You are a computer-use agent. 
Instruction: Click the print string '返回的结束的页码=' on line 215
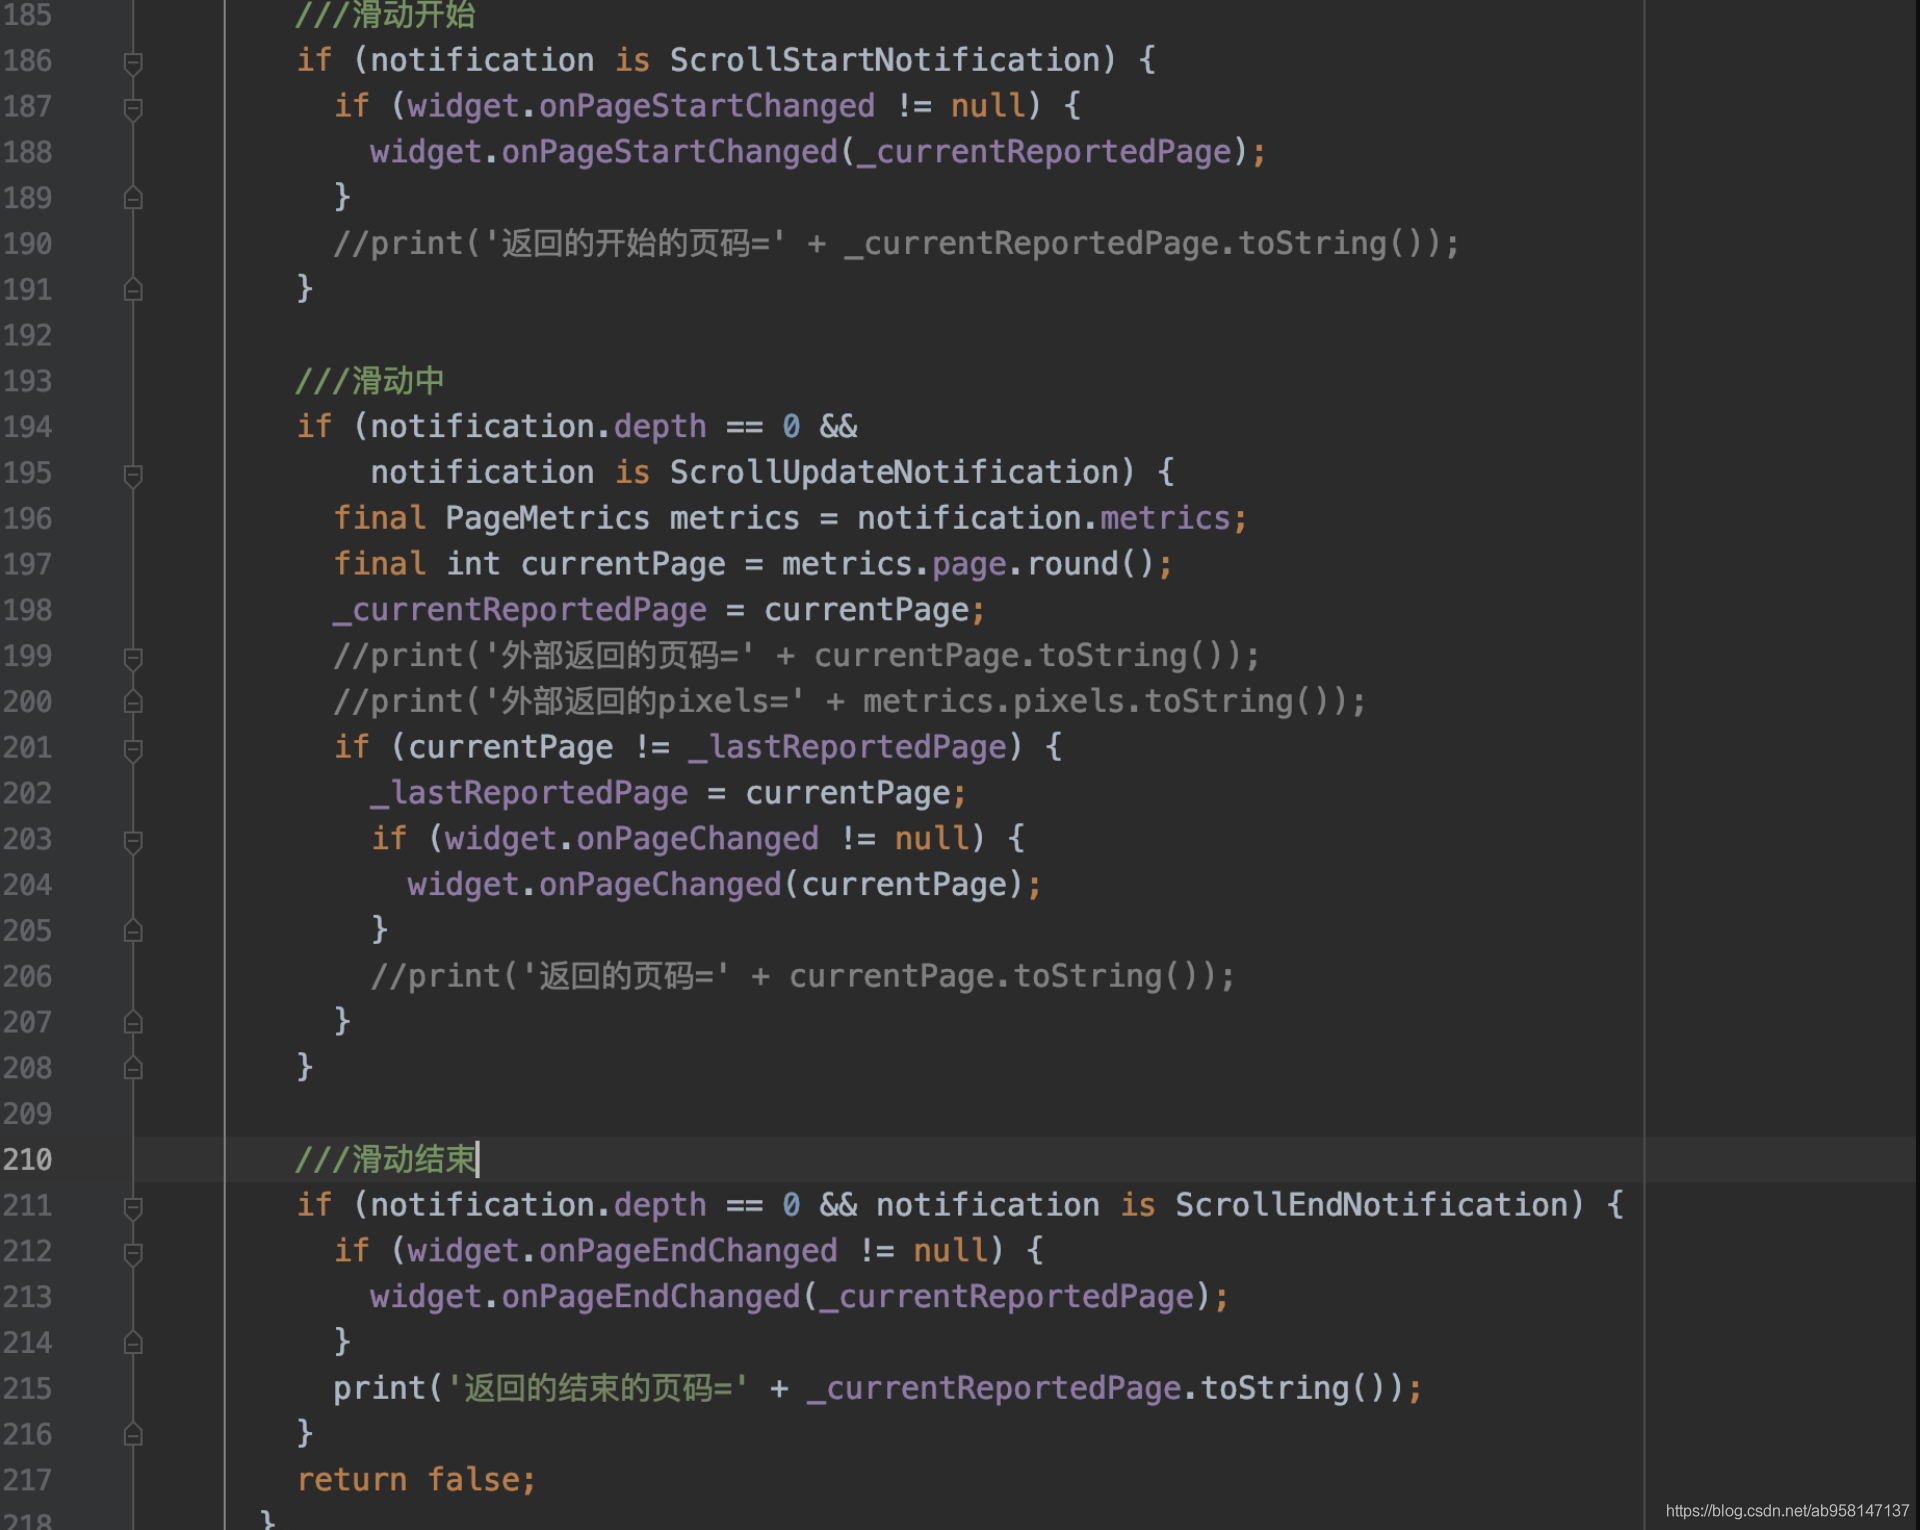597,1389
